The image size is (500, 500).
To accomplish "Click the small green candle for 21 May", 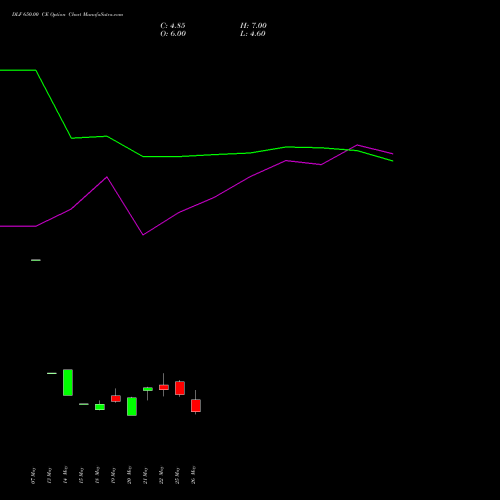I will coord(148,389).
